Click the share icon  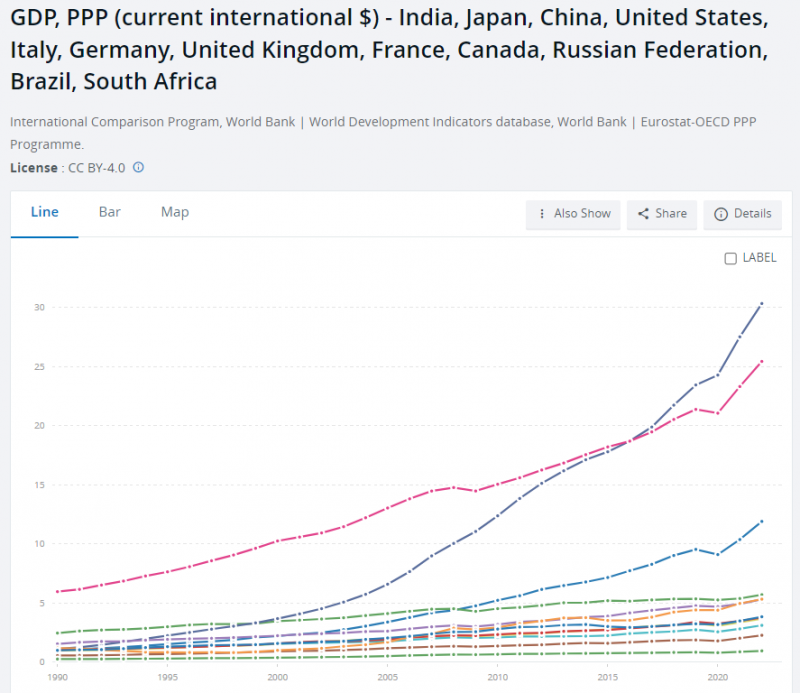pyautogui.click(x=643, y=214)
